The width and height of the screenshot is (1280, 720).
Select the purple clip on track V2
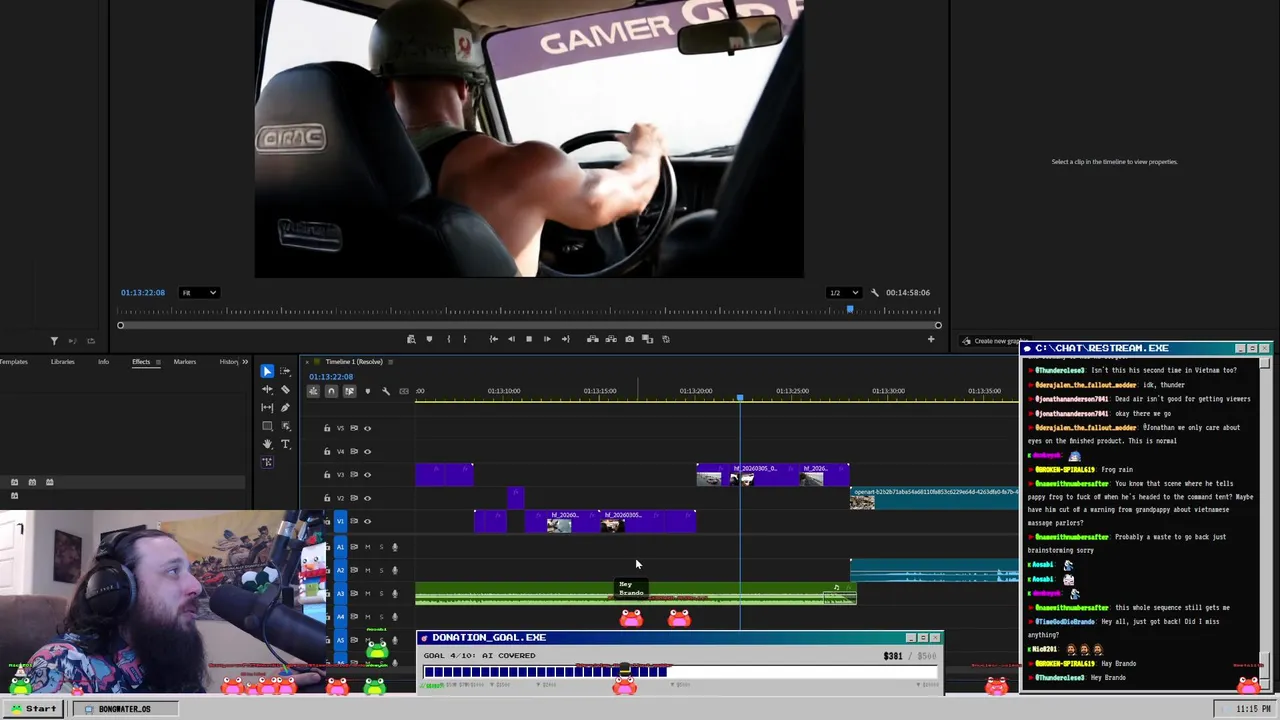pos(516,497)
